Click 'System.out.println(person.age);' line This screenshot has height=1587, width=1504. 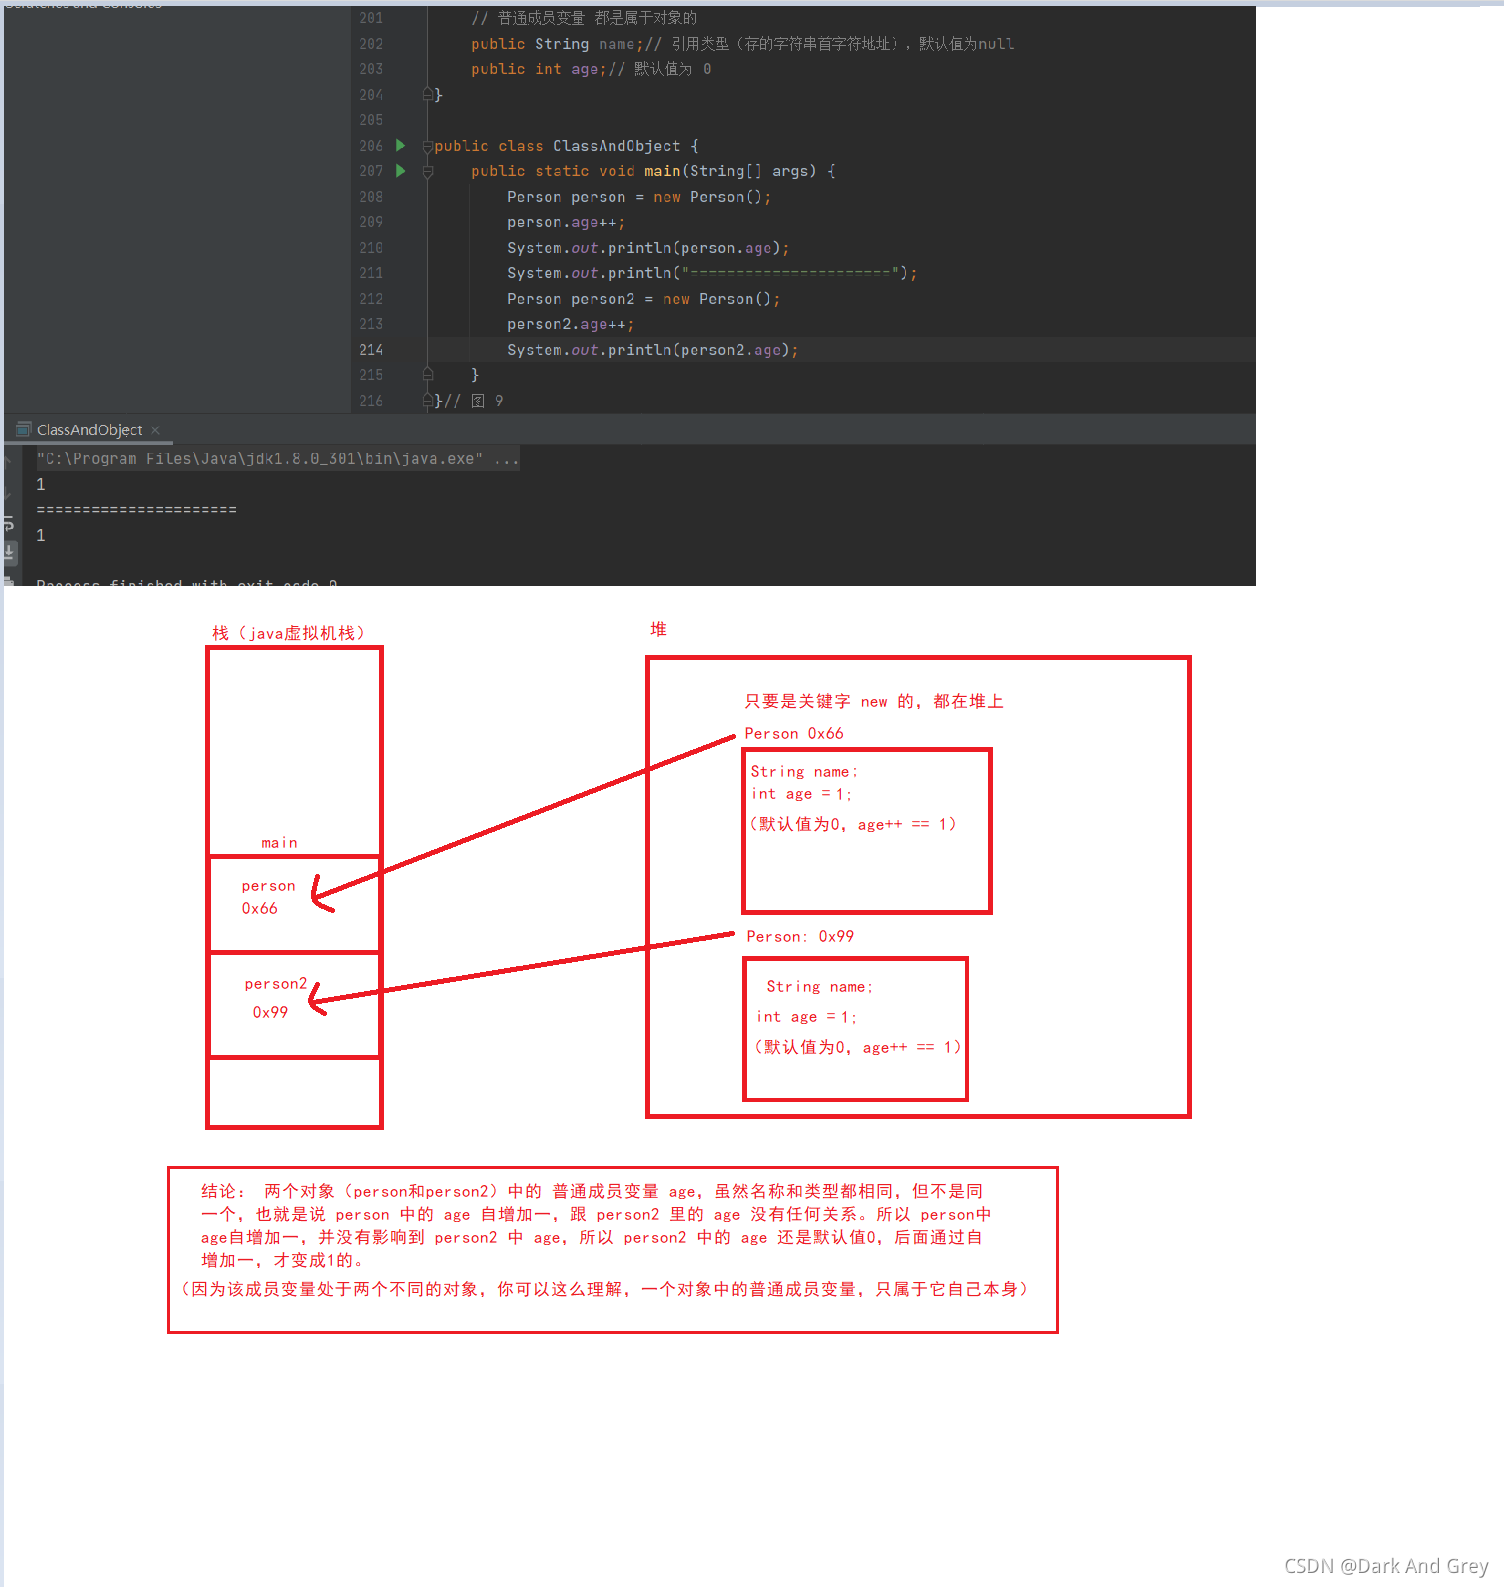[x=648, y=248]
